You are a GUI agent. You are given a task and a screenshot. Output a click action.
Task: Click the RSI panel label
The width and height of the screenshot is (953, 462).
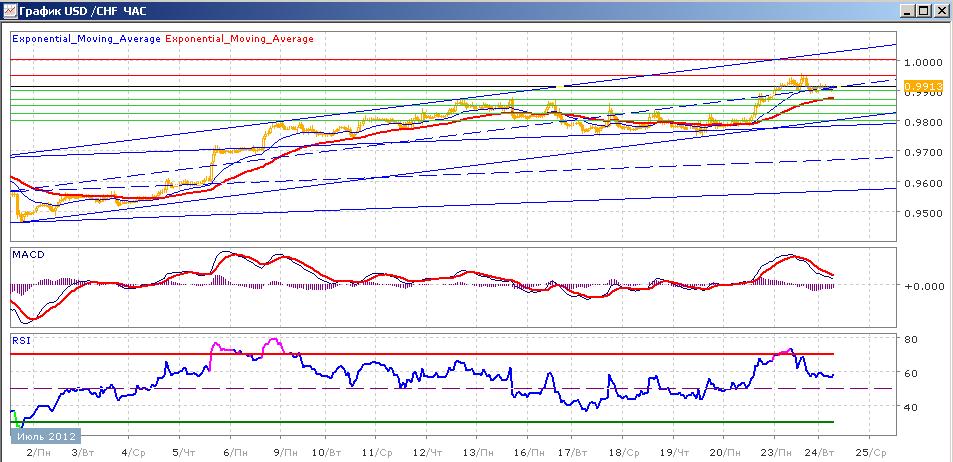pyautogui.click(x=21, y=340)
